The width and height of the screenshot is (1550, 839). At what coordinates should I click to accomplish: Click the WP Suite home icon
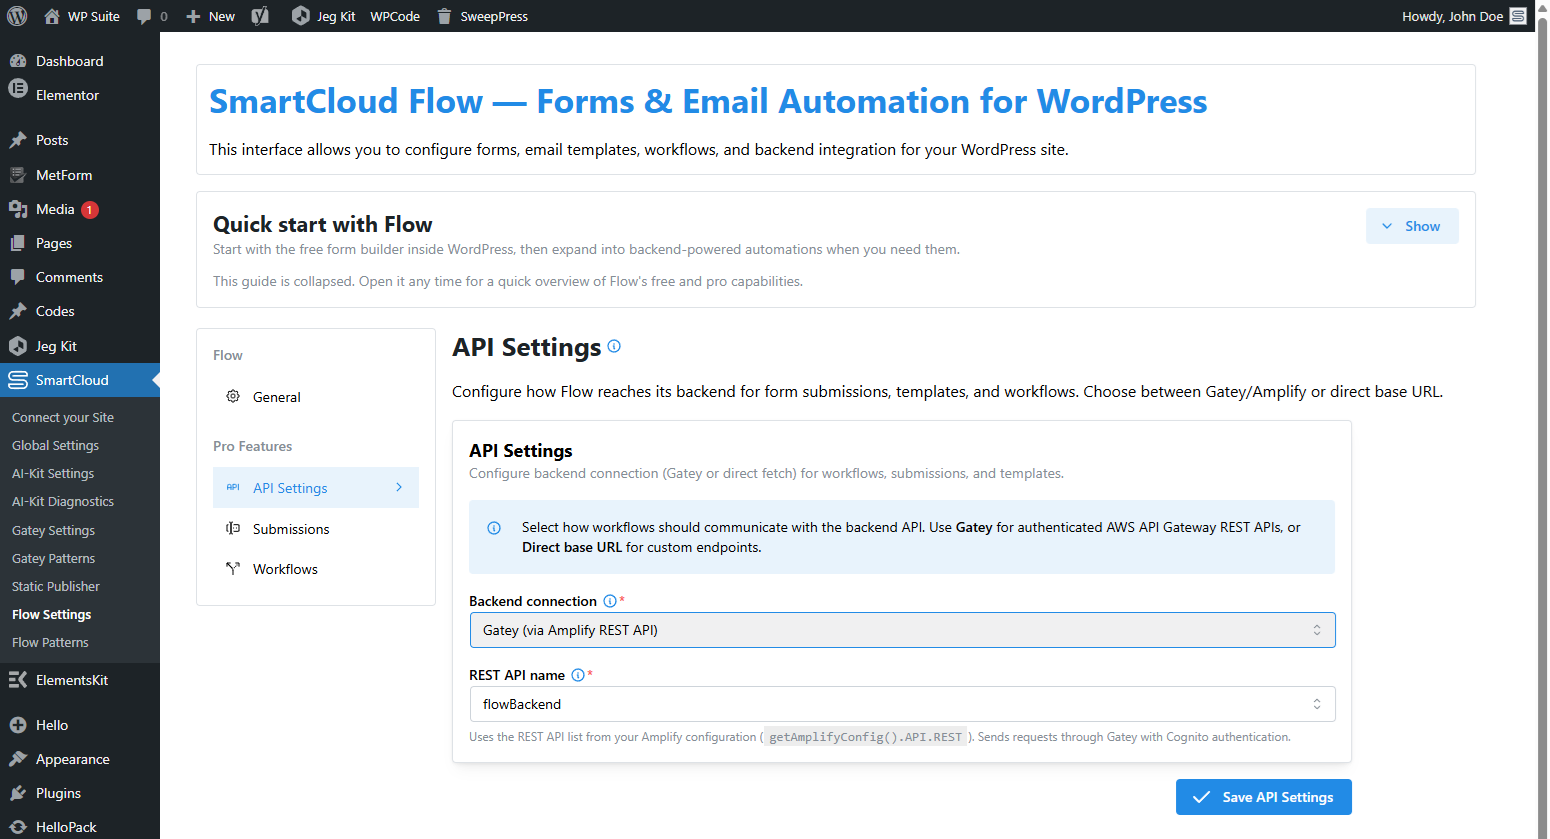52,16
